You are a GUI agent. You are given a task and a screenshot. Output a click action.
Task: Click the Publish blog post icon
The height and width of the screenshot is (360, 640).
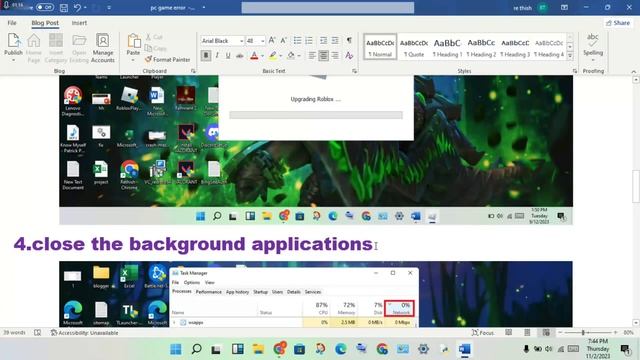coord(13,41)
